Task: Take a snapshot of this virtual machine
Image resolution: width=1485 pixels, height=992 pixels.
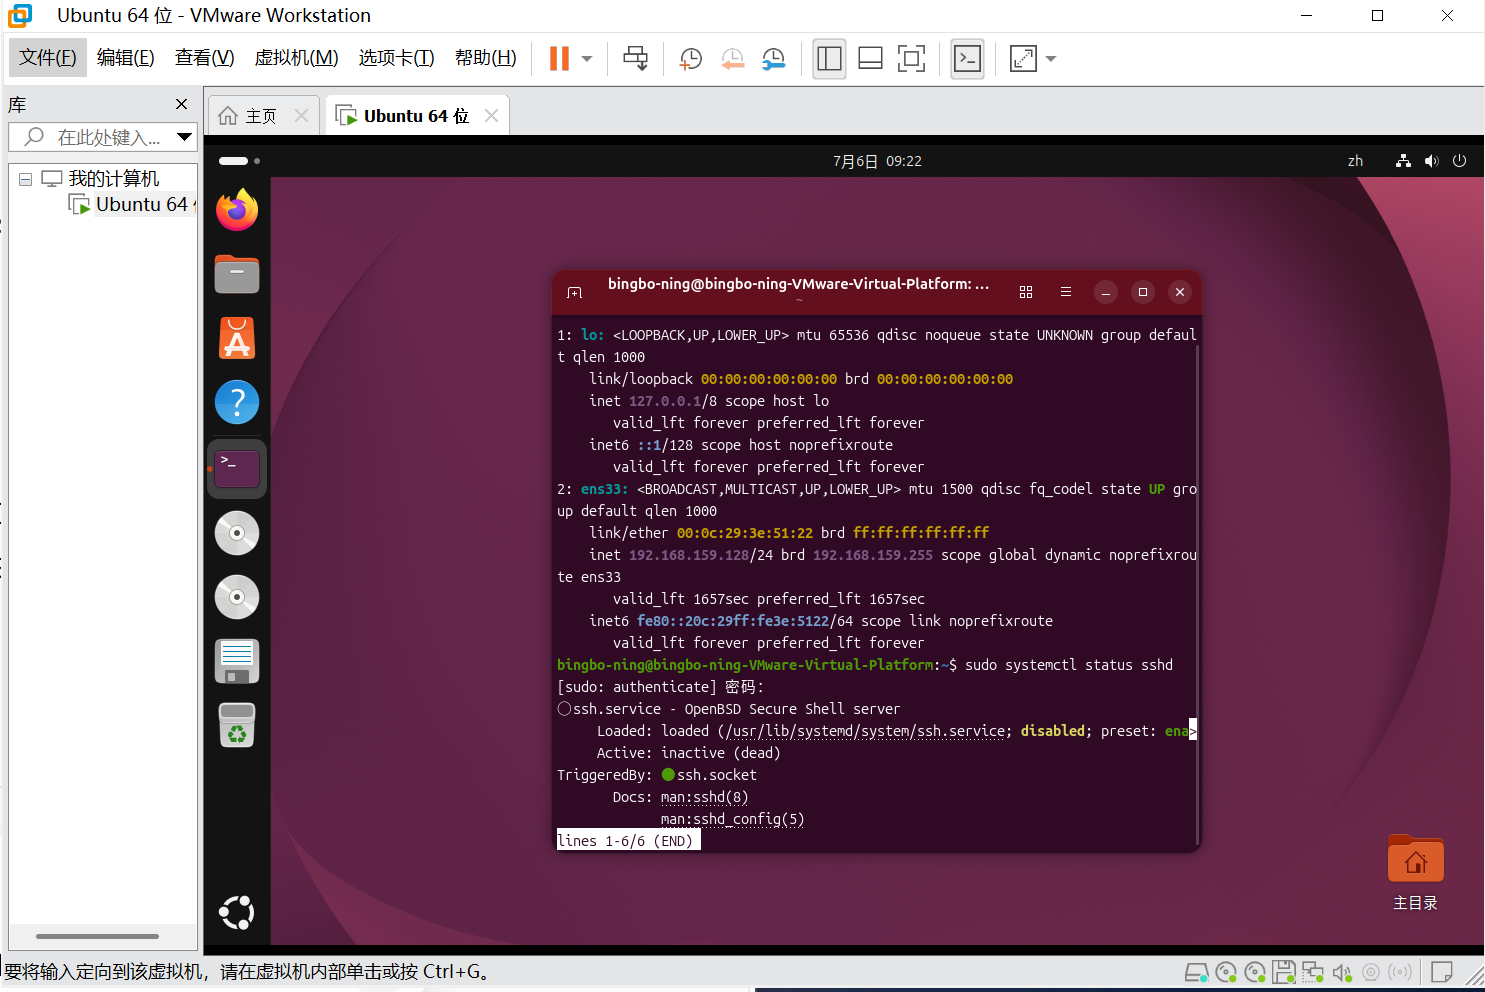Action: click(x=691, y=59)
